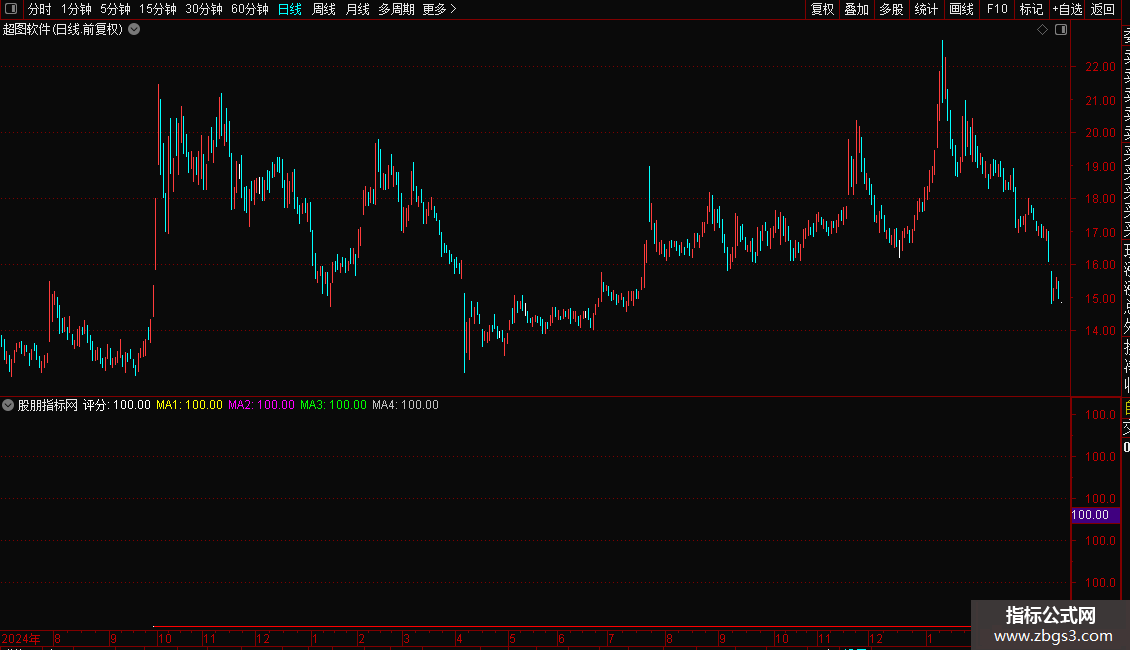The image size is (1130, 650).
Task: Select the 60分钟 period tab
Action: pos(250,9)
